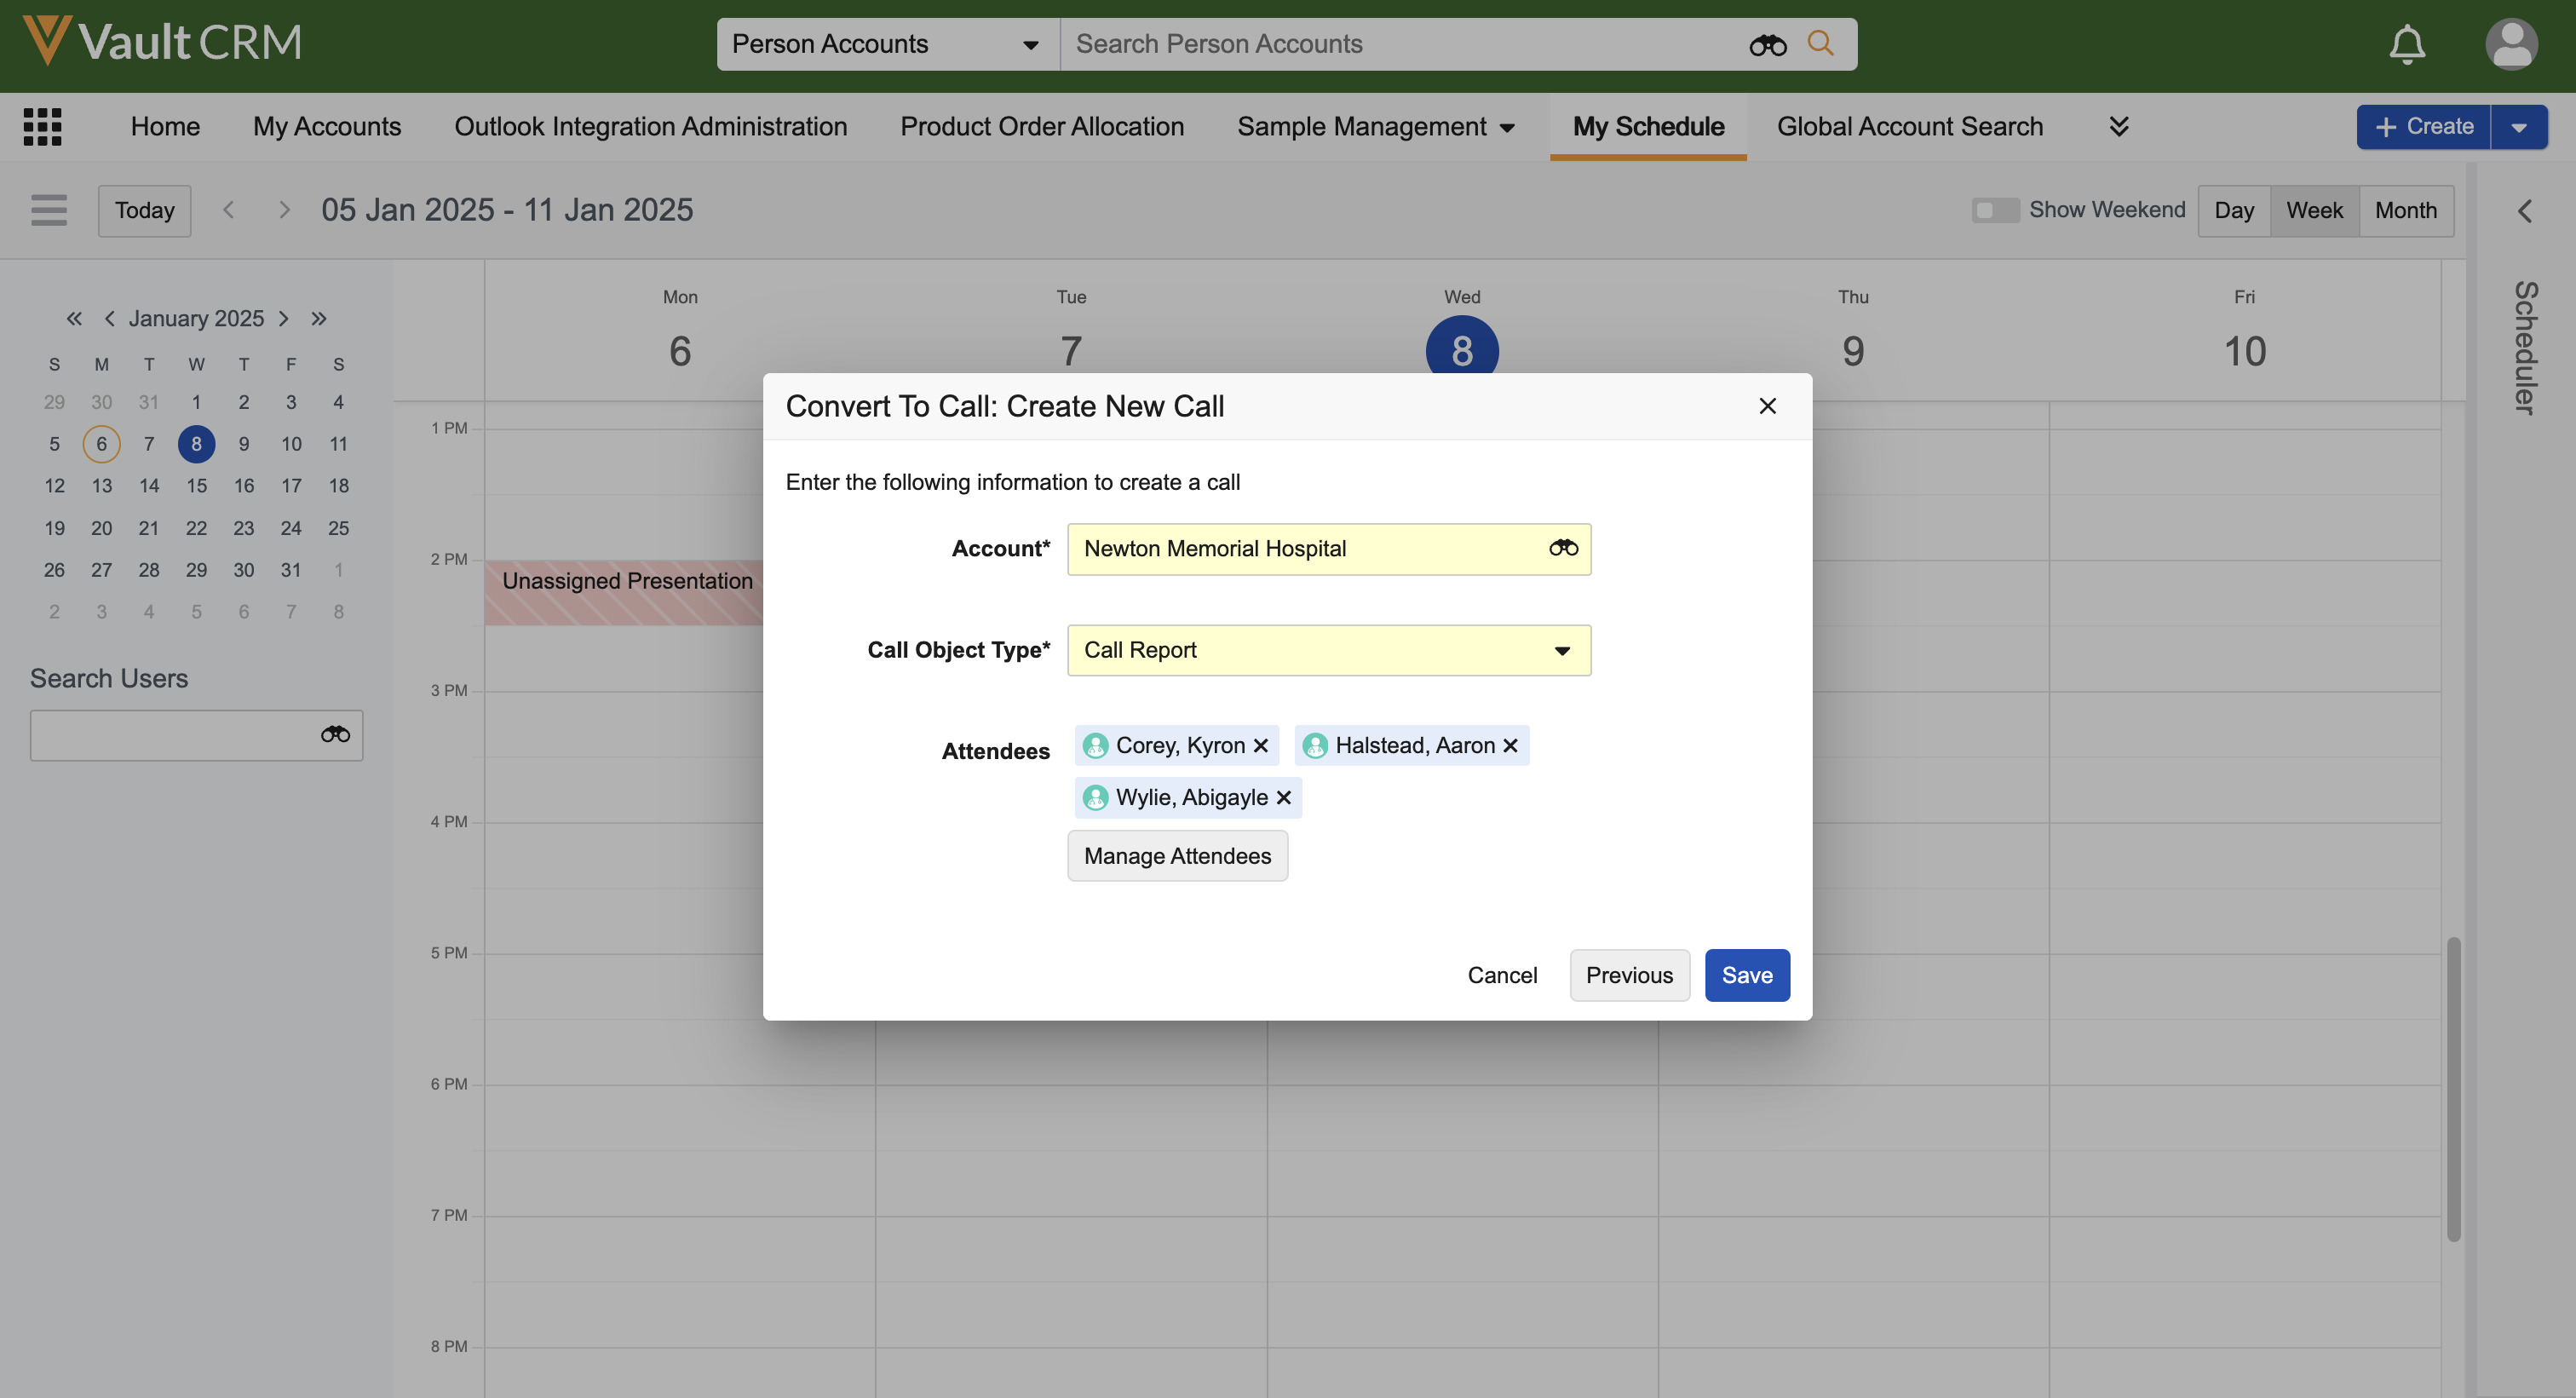This screenshot has height=1398, width=2576.
Task: Expand the Call Object Type dropdown
Action: click(1562, 650)
